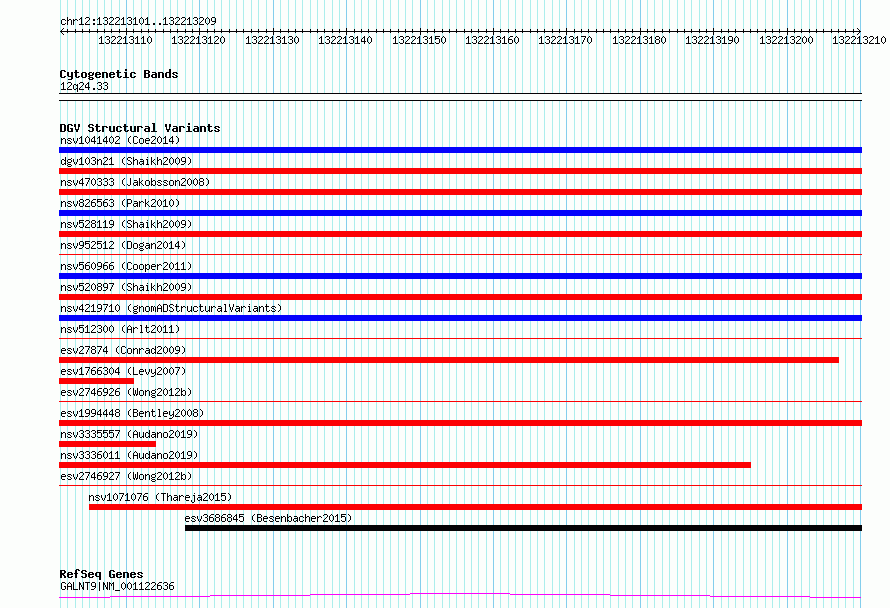Open esv2746927 (Wong2012b) variant label
890x608 pixels.
[x=126, y=476]
